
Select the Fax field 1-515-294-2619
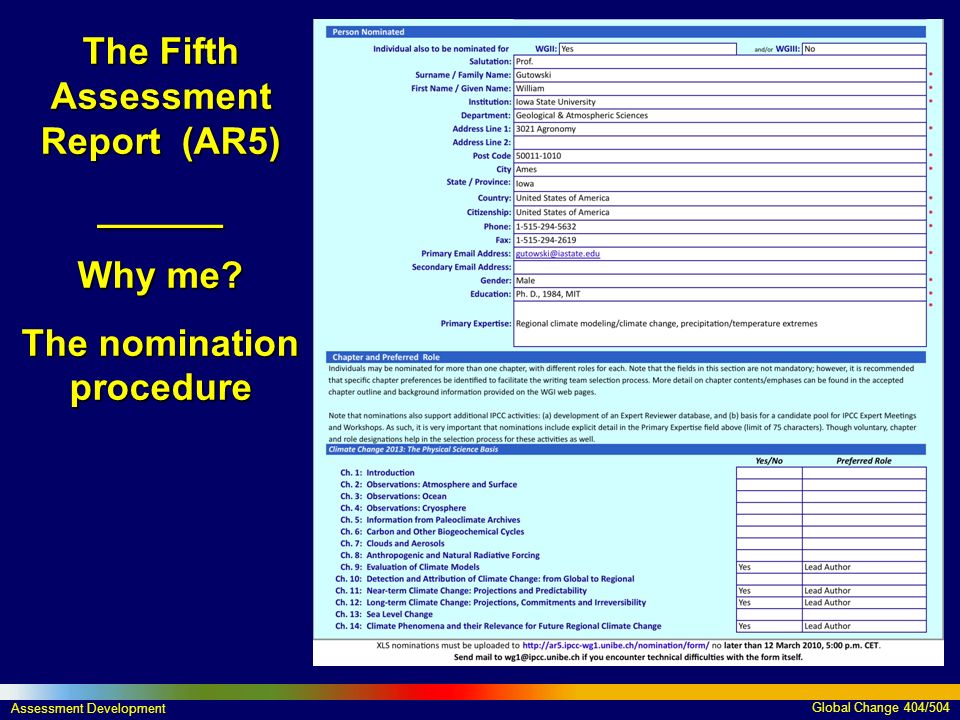coord(719,240)
